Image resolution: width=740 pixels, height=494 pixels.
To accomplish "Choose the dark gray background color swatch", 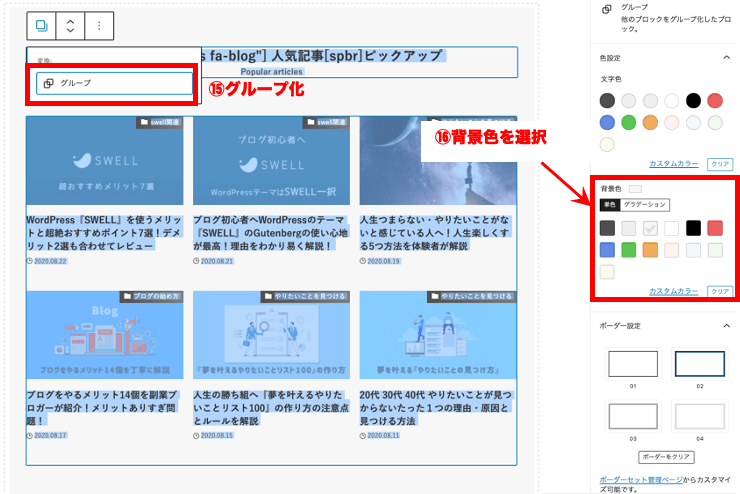I will point(607,228).
